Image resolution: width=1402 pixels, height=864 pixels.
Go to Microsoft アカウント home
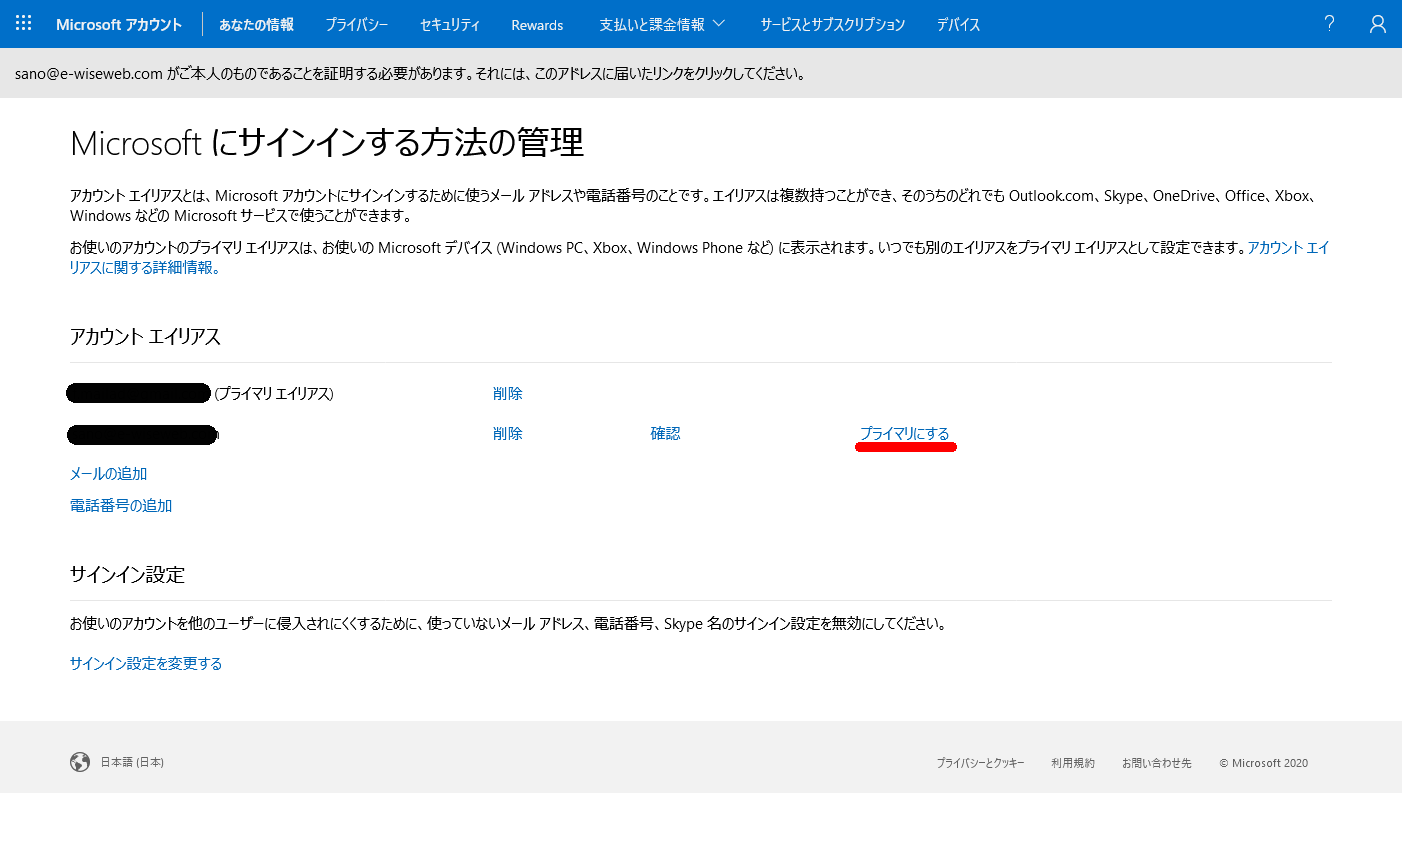(x=119, y=24)
